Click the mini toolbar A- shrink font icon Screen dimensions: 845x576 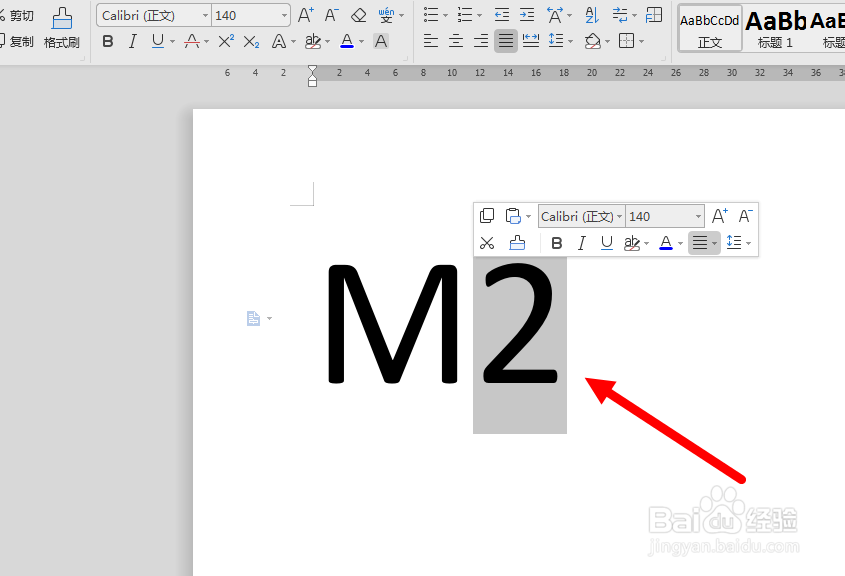click(745, 216)
